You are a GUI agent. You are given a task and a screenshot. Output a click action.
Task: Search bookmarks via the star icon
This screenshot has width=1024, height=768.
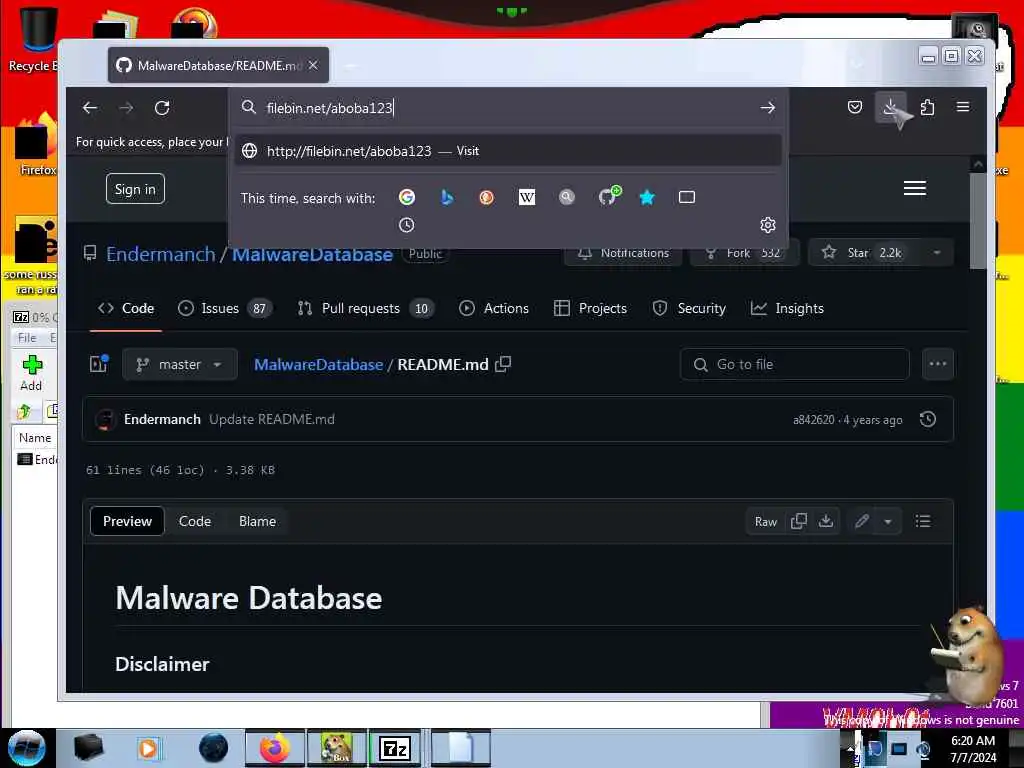click(647, 197)
